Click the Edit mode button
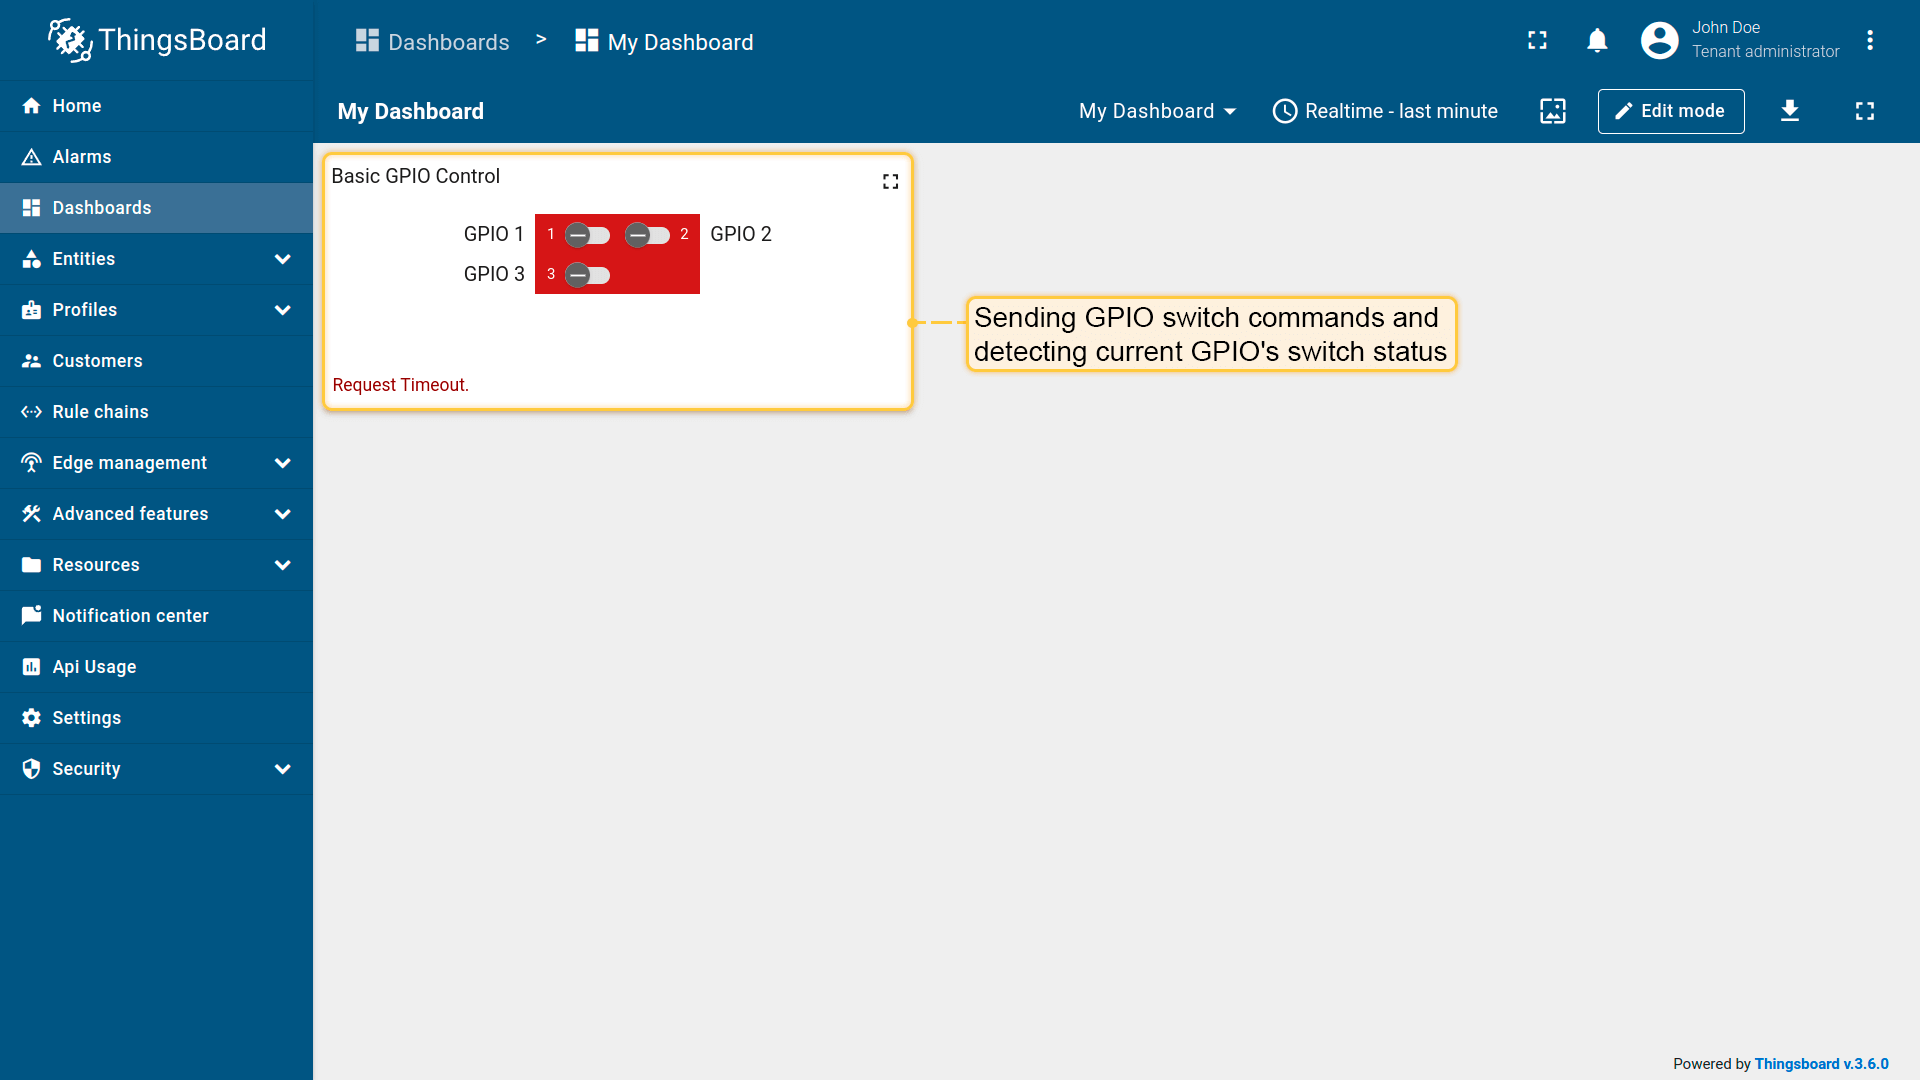This screenshot has width=1920, height=1080. point(1670,111)
